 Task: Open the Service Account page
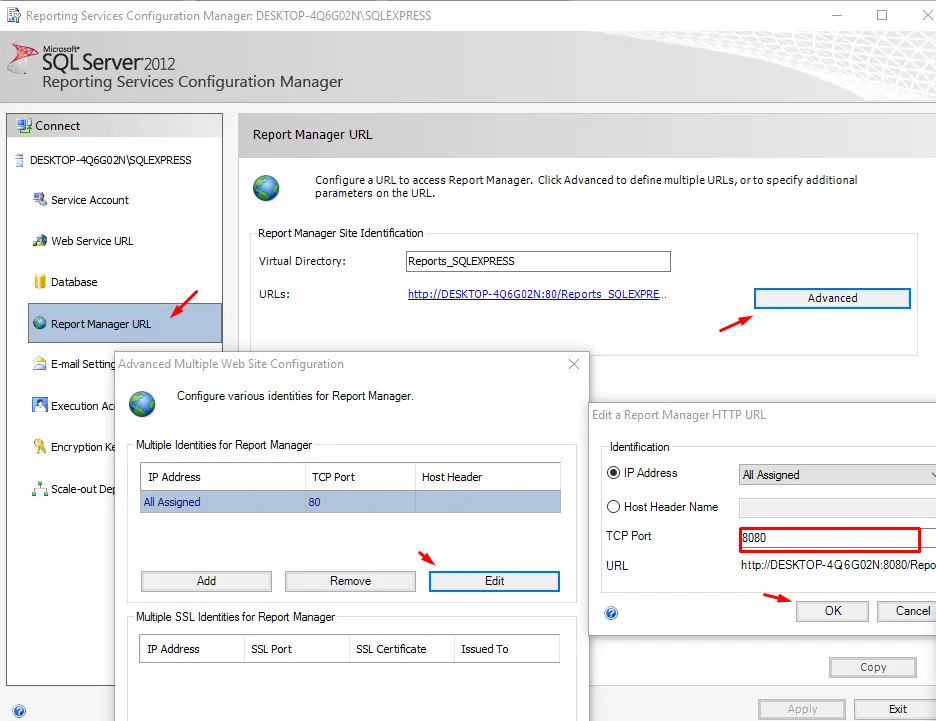pos(90,200)
